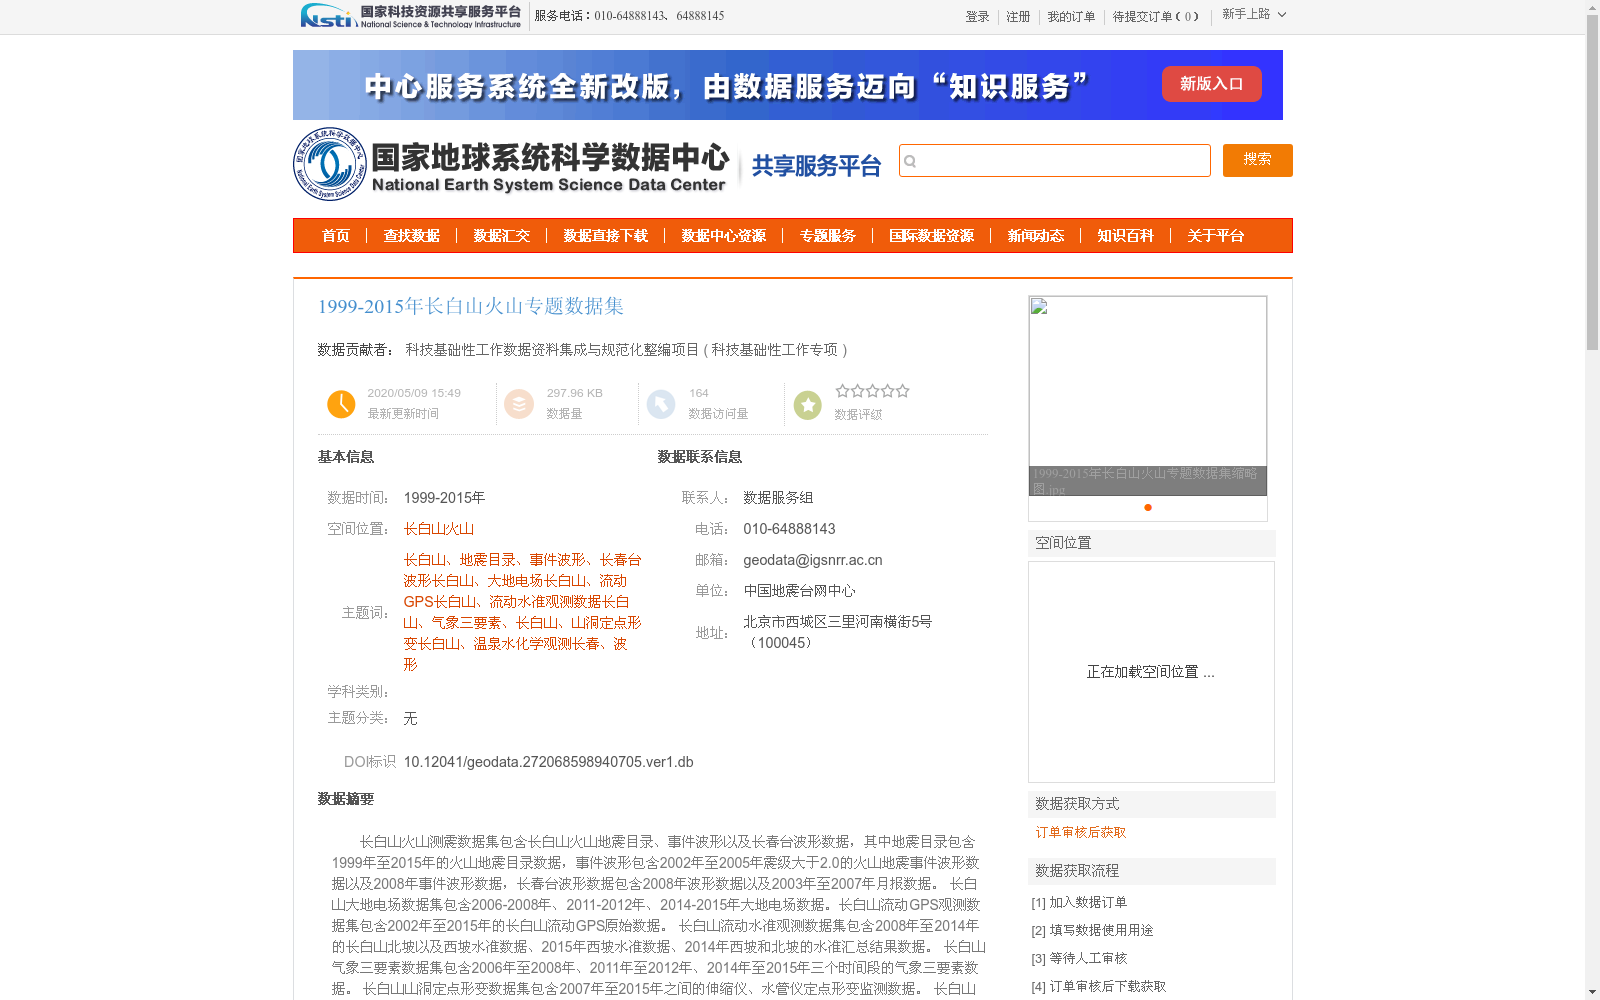1600x1000 pixels.
Task: Click step [4] 订单审核后下载获取
Action: [x=1099, y=987]
